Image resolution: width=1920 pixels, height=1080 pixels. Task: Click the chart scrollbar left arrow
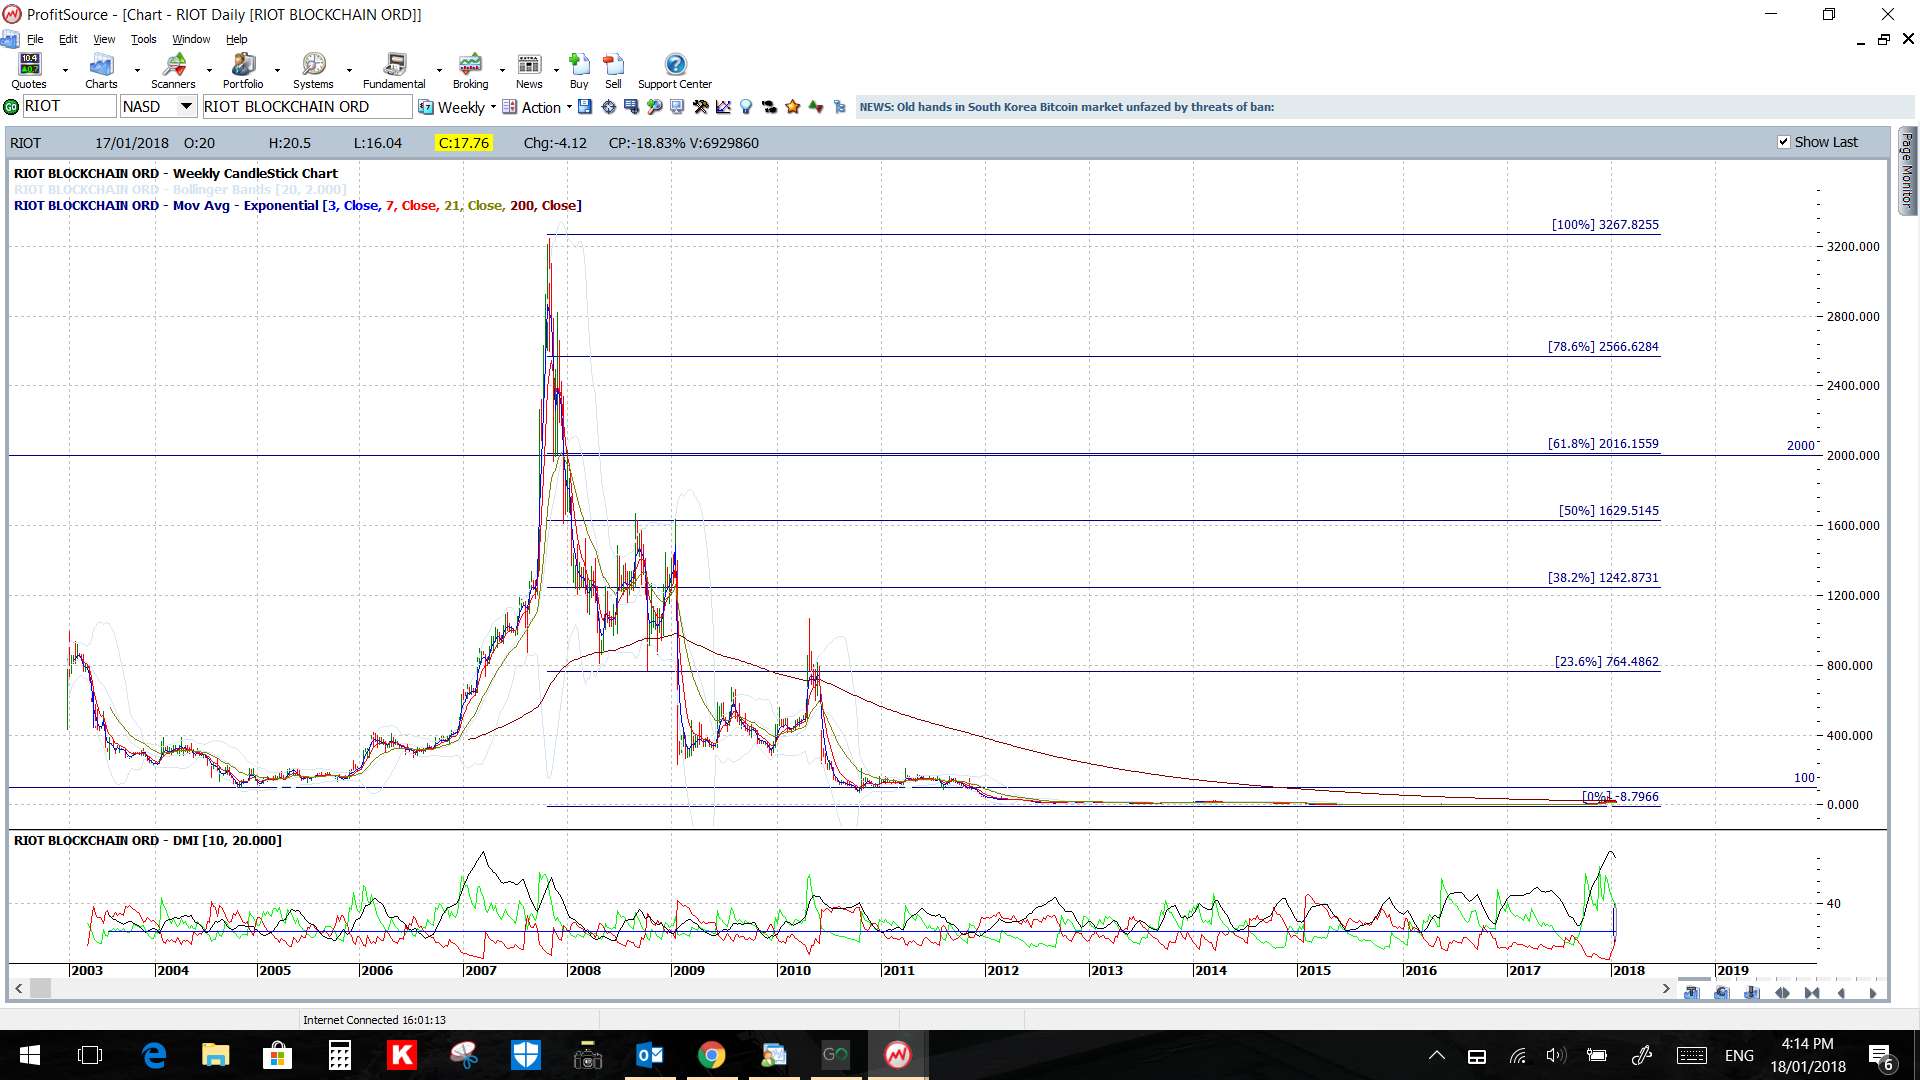(x=19, y=988)
